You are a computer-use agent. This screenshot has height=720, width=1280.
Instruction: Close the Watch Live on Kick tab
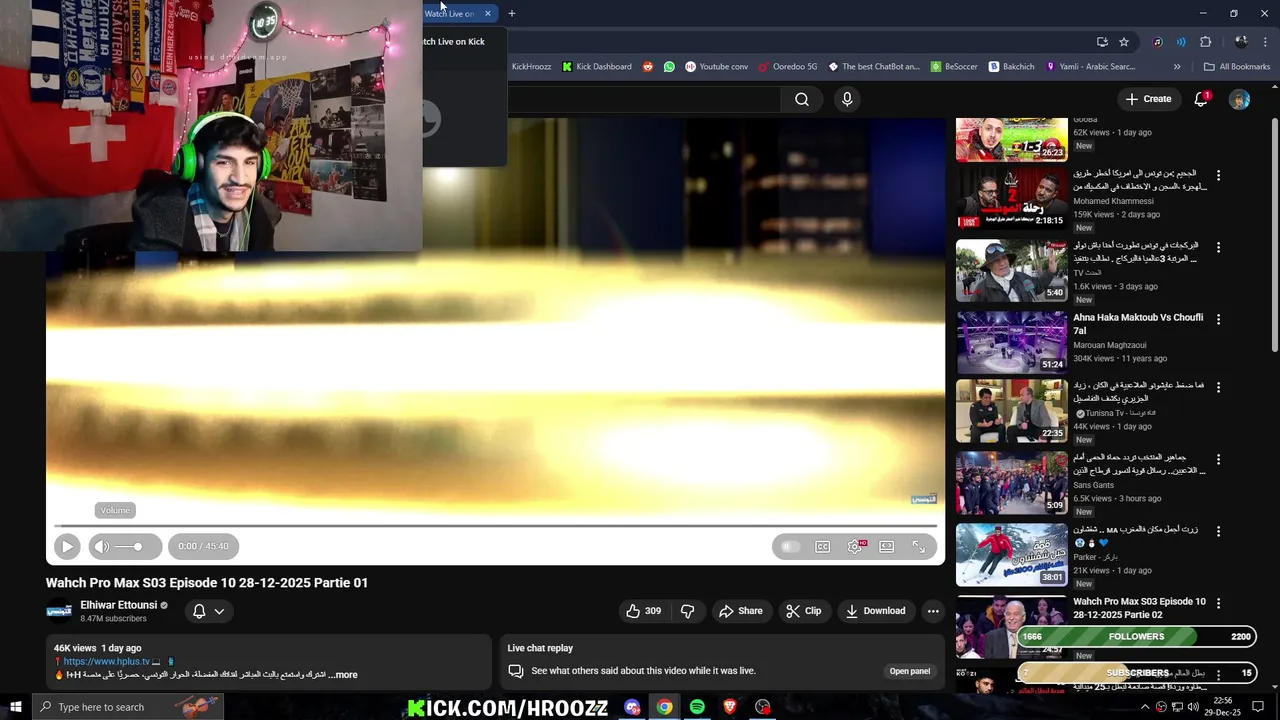pos(488,13)
